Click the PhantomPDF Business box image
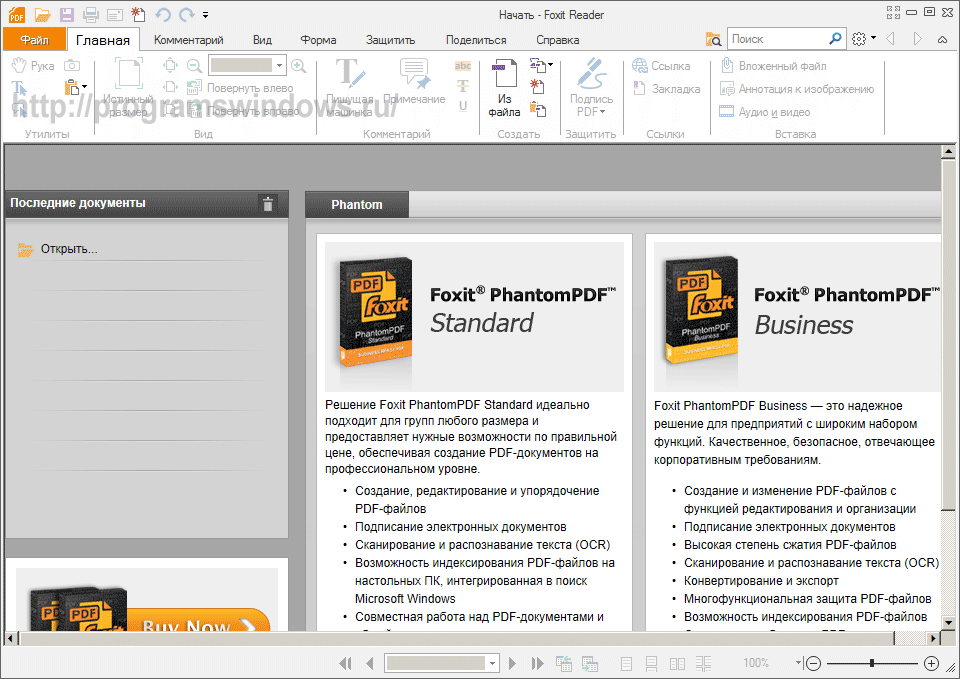Viewport: 960px width, 679px height. tap(702, 309)
